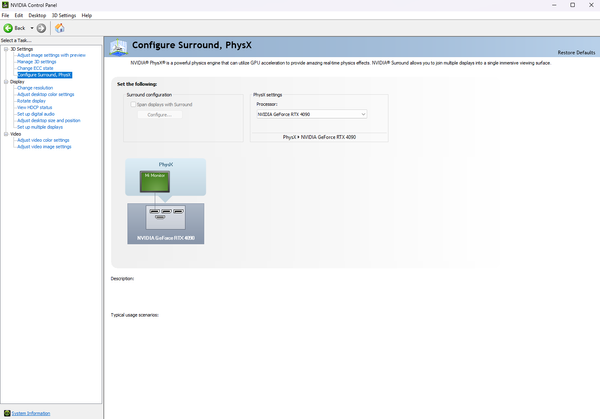Go to the Home page icon

(59, 28)
